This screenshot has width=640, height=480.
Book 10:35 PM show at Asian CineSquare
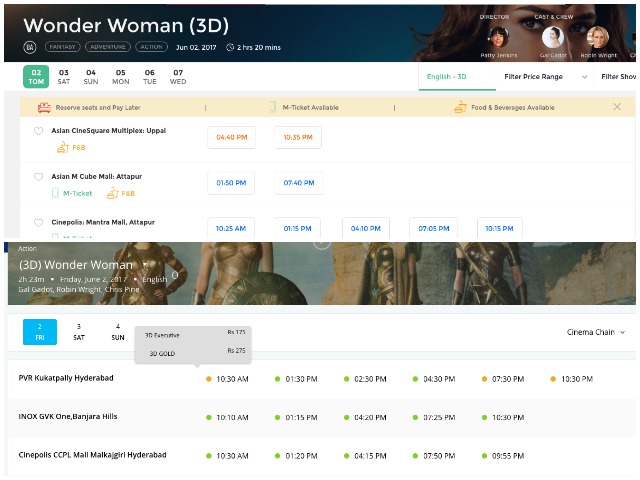[x=298, y=138]
